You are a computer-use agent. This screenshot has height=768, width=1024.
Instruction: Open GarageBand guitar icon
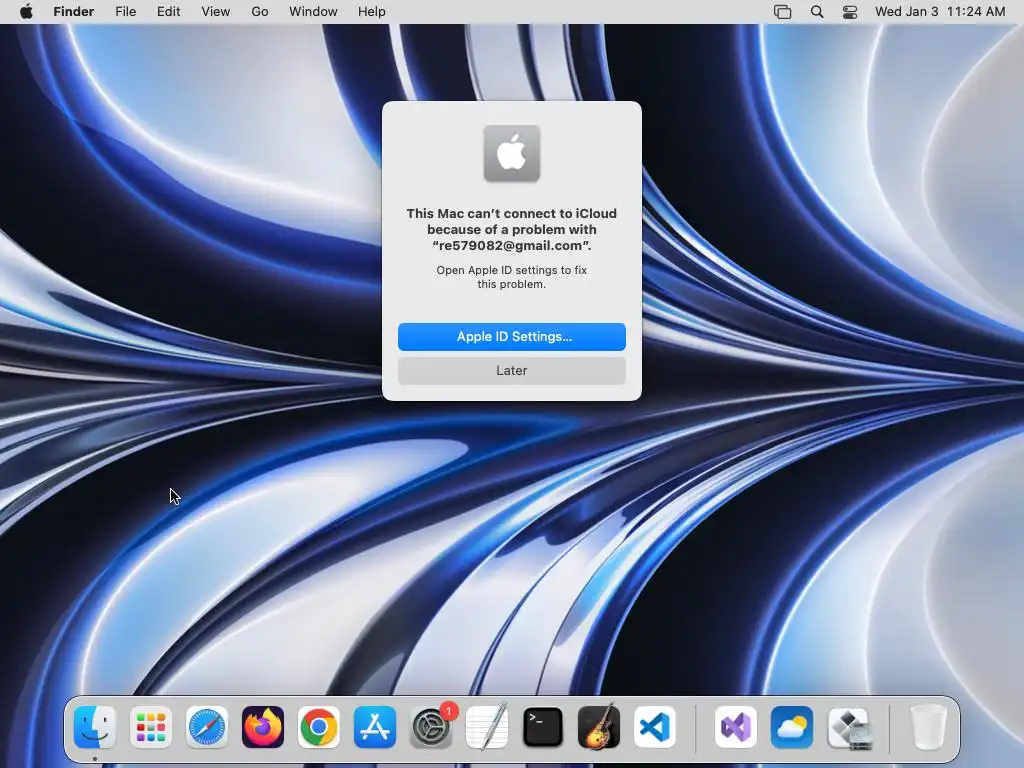599,727
